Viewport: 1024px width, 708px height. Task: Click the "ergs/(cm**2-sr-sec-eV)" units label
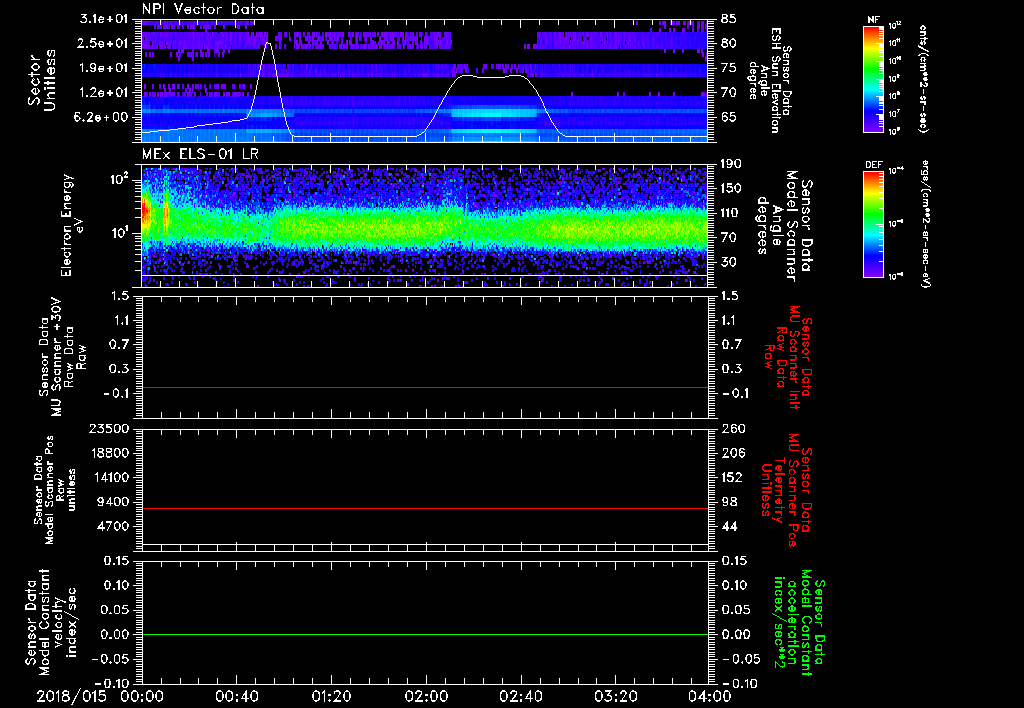pyautogui.click(x=924, y=224)
